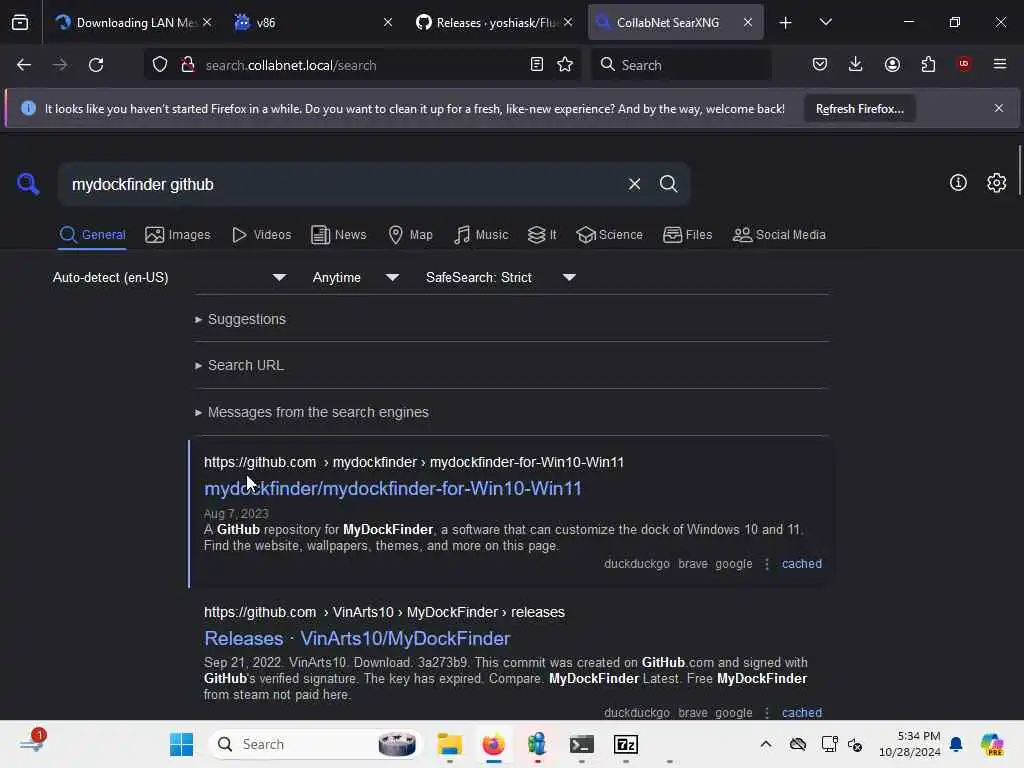
Task: Expand Messages from the search engines
Action: [312, 413]
